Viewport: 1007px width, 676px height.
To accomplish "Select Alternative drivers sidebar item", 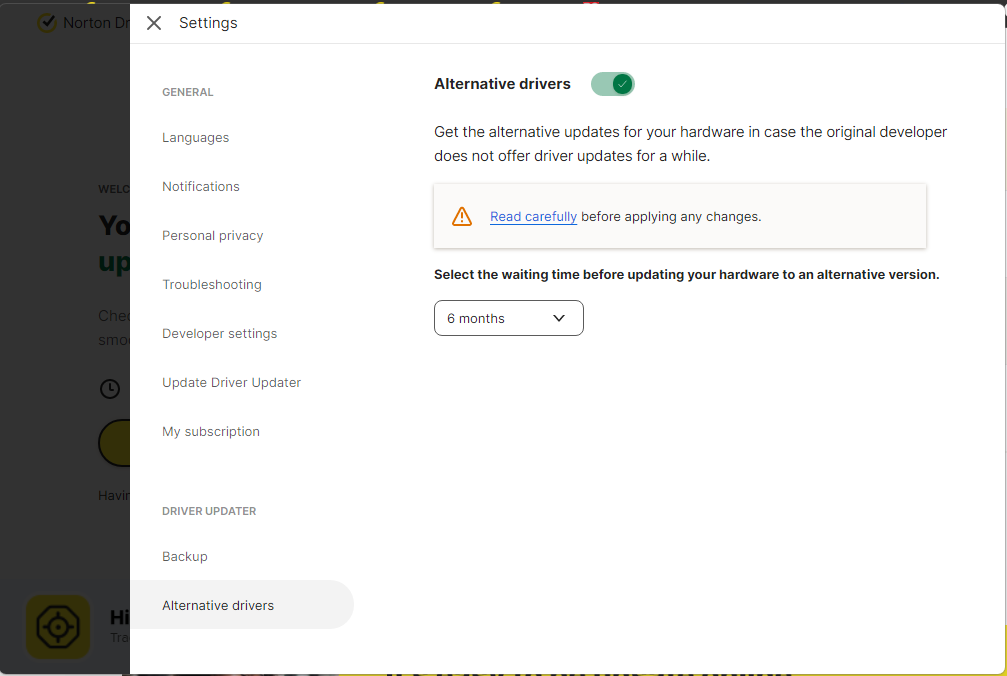I will [x=218, y=606].
